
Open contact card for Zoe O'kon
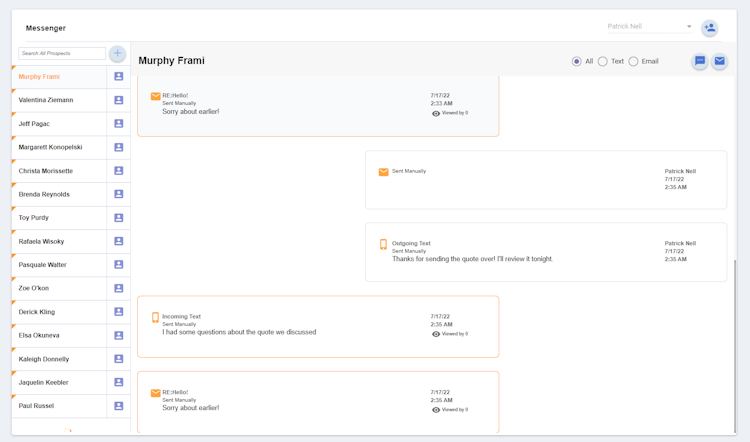click(118, 288)
